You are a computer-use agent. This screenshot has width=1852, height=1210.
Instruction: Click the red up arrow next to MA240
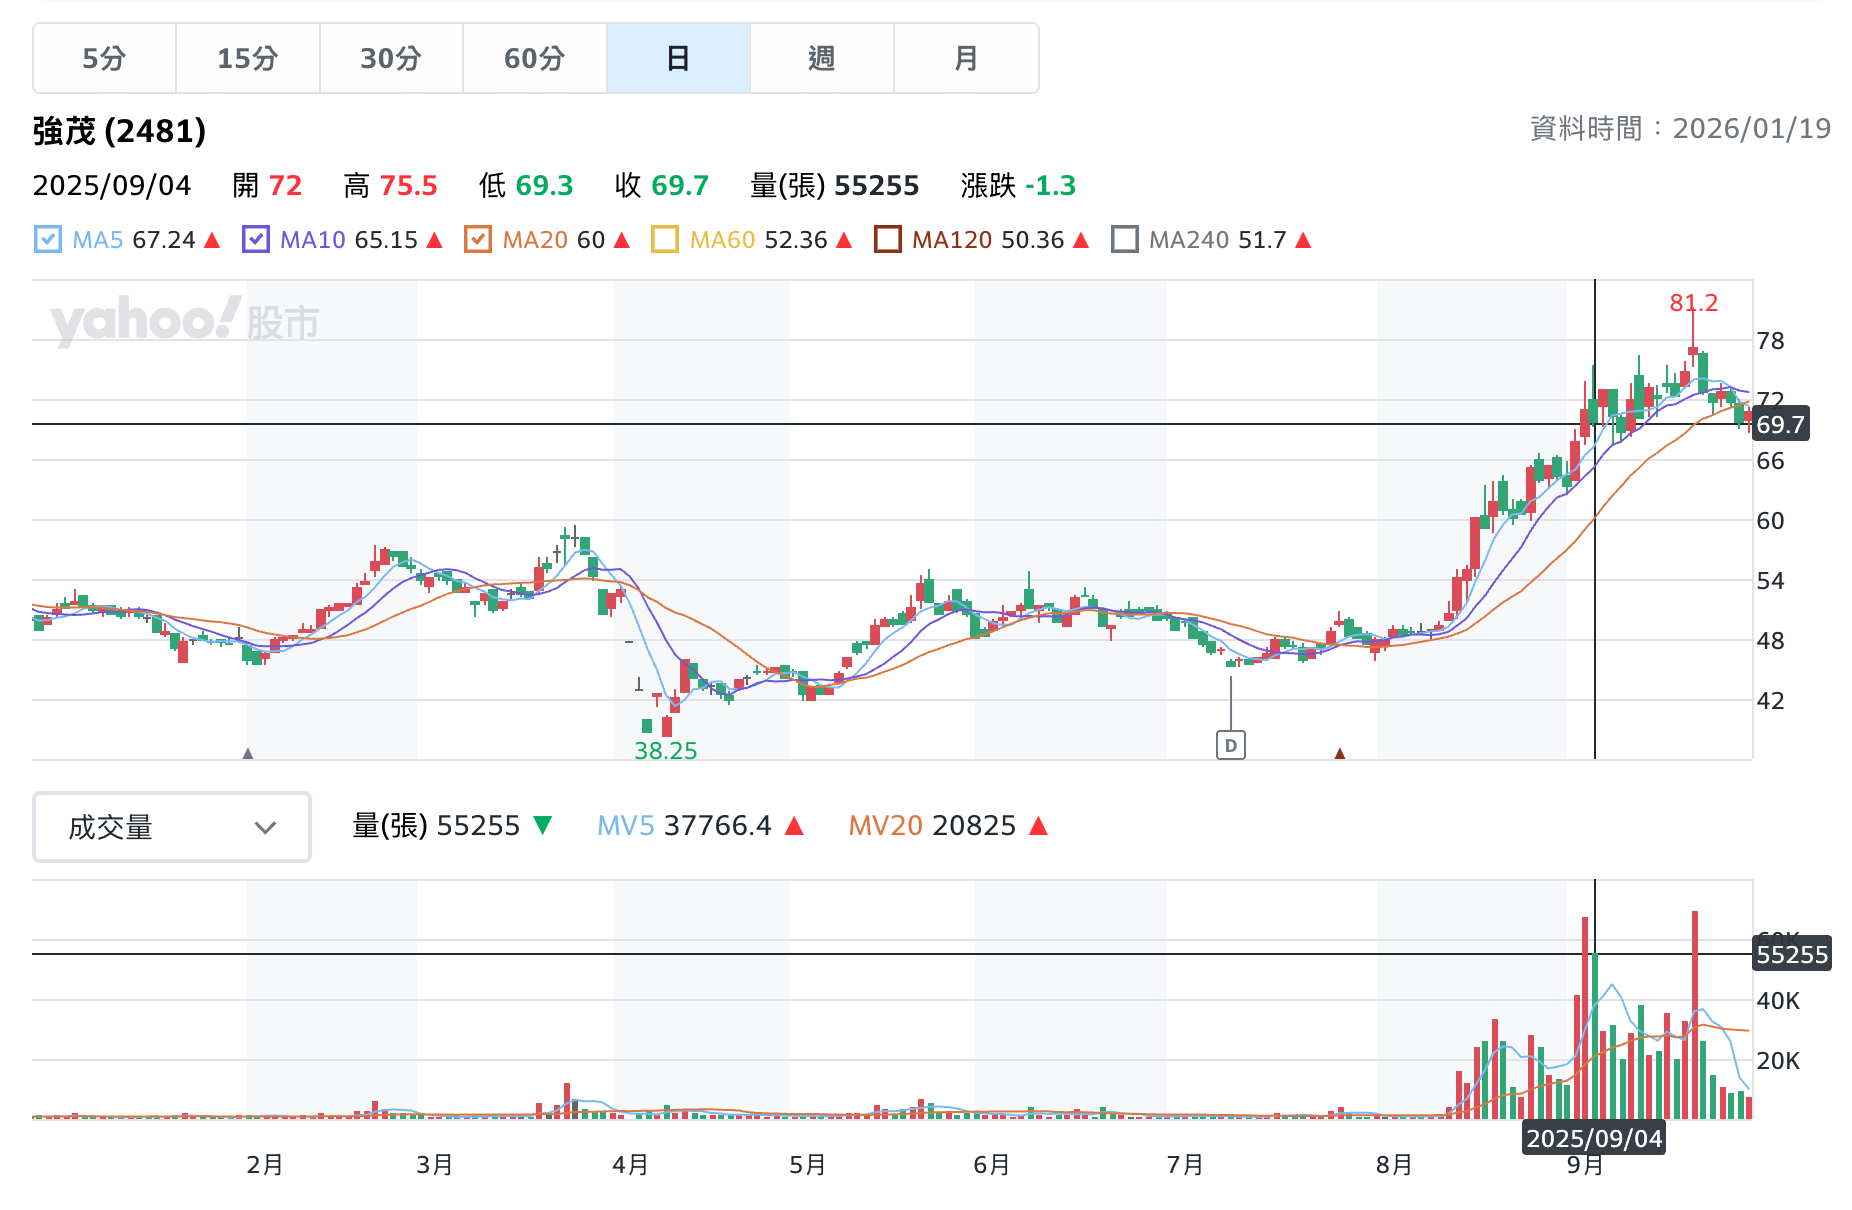click(x=1302, y=240)
